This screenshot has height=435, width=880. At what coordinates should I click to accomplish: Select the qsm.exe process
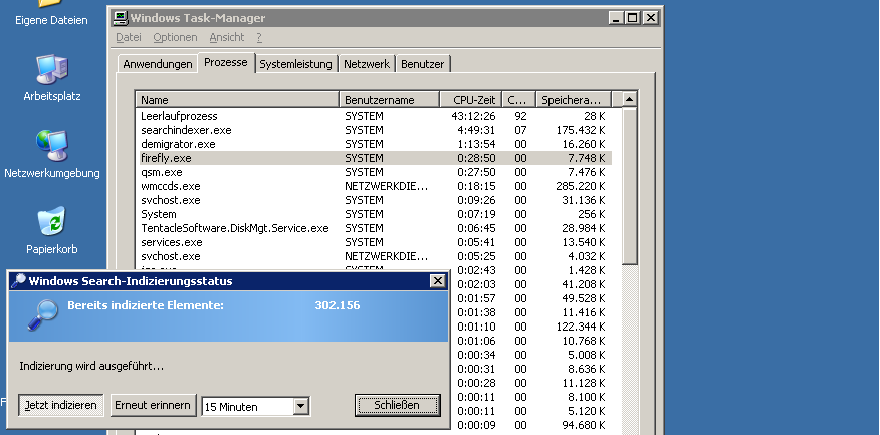coord(375,172)
